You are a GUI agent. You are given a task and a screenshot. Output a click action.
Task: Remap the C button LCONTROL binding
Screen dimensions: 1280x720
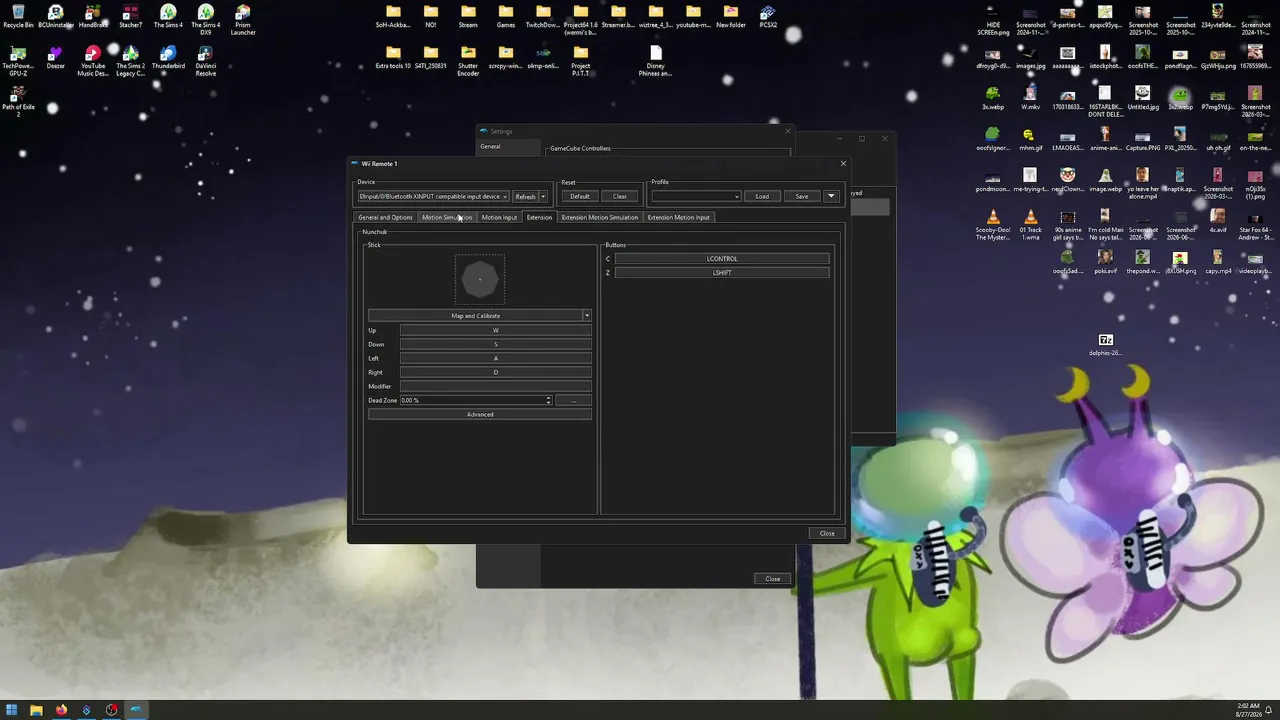point(722,259)
